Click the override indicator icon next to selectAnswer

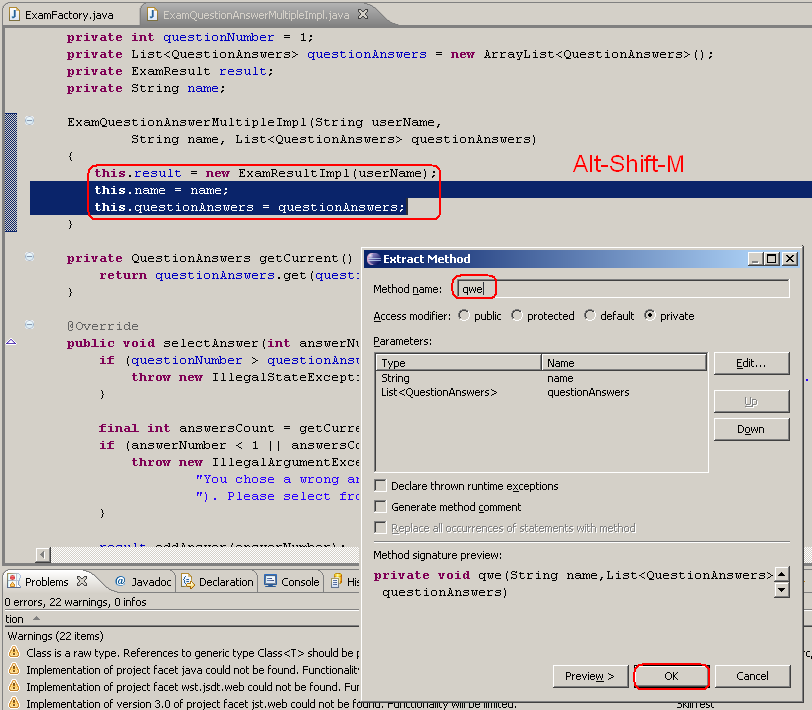[x=10, y=343]
